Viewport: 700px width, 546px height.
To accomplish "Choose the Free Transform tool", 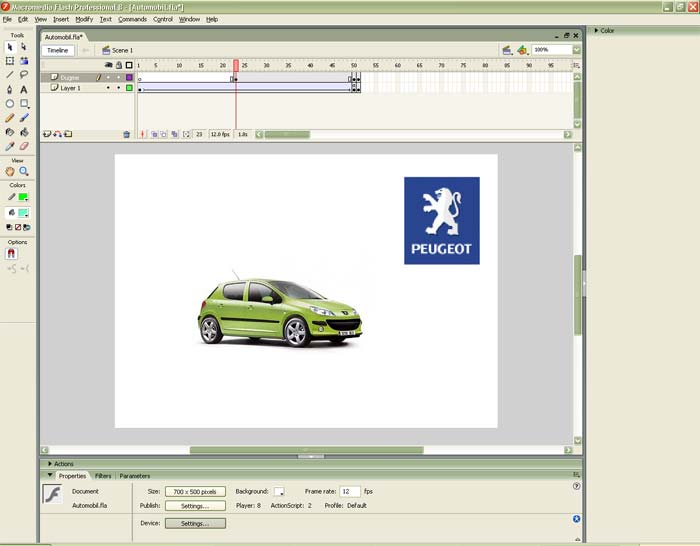I will pyautogui.click(x=10, y=61).
